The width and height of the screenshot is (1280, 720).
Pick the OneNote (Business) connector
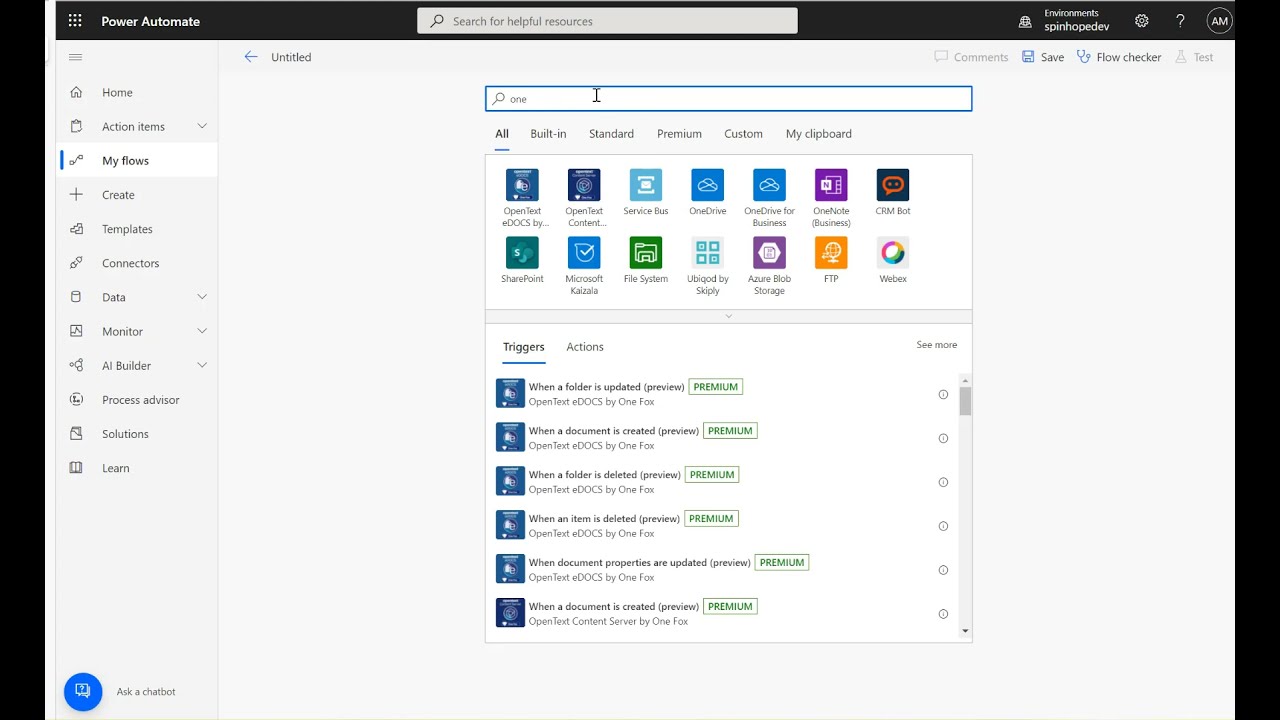pos(831,185)
